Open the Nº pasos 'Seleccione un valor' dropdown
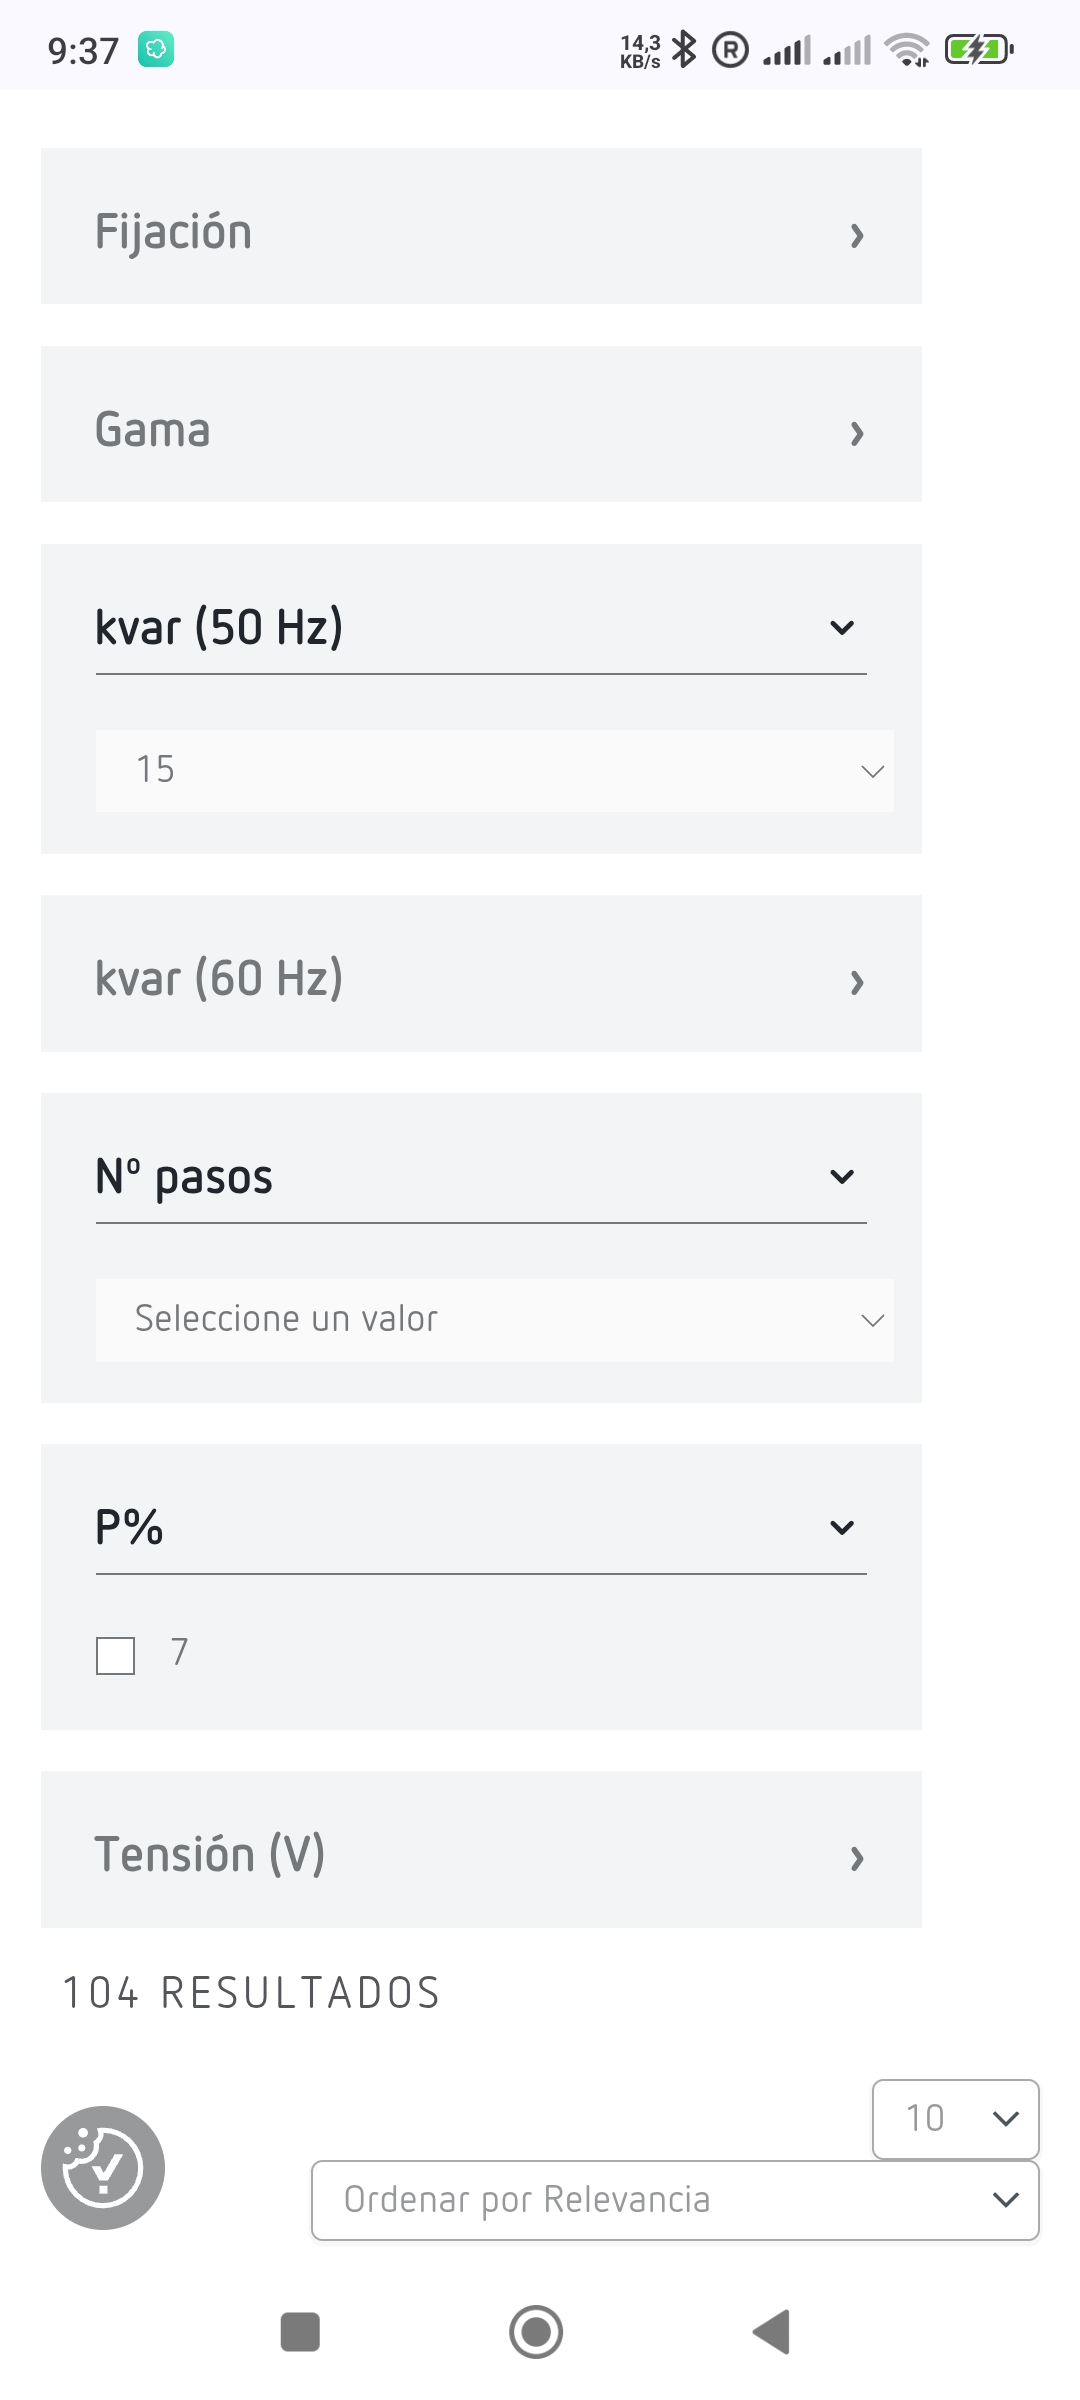Screen dimensions: 1080x2400 click(495, 1320)
